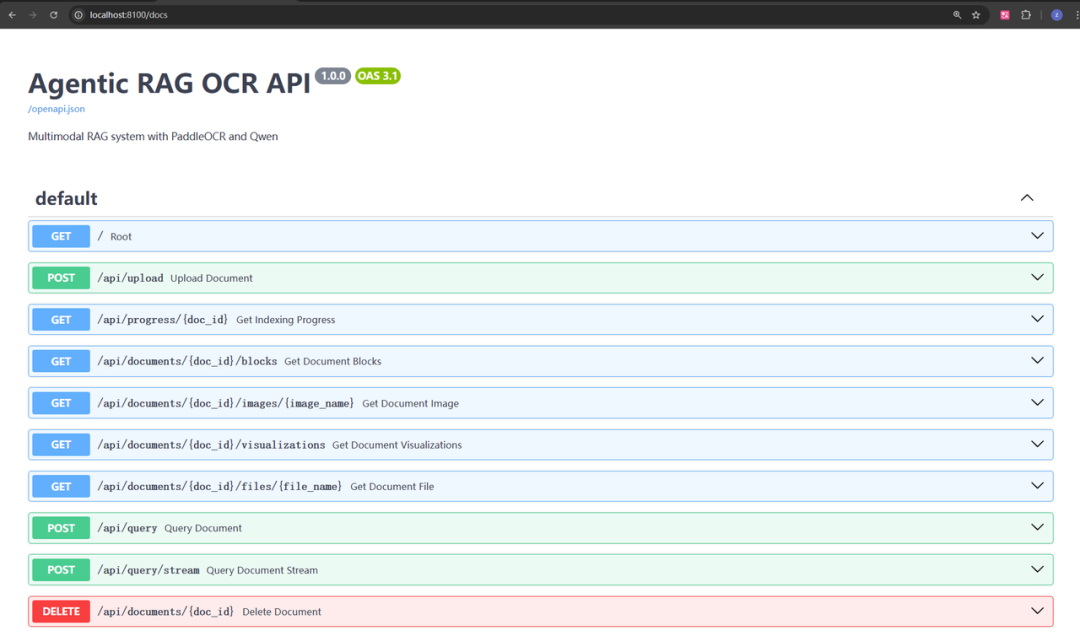Go back to the previous browser page

tap(12, 14)
